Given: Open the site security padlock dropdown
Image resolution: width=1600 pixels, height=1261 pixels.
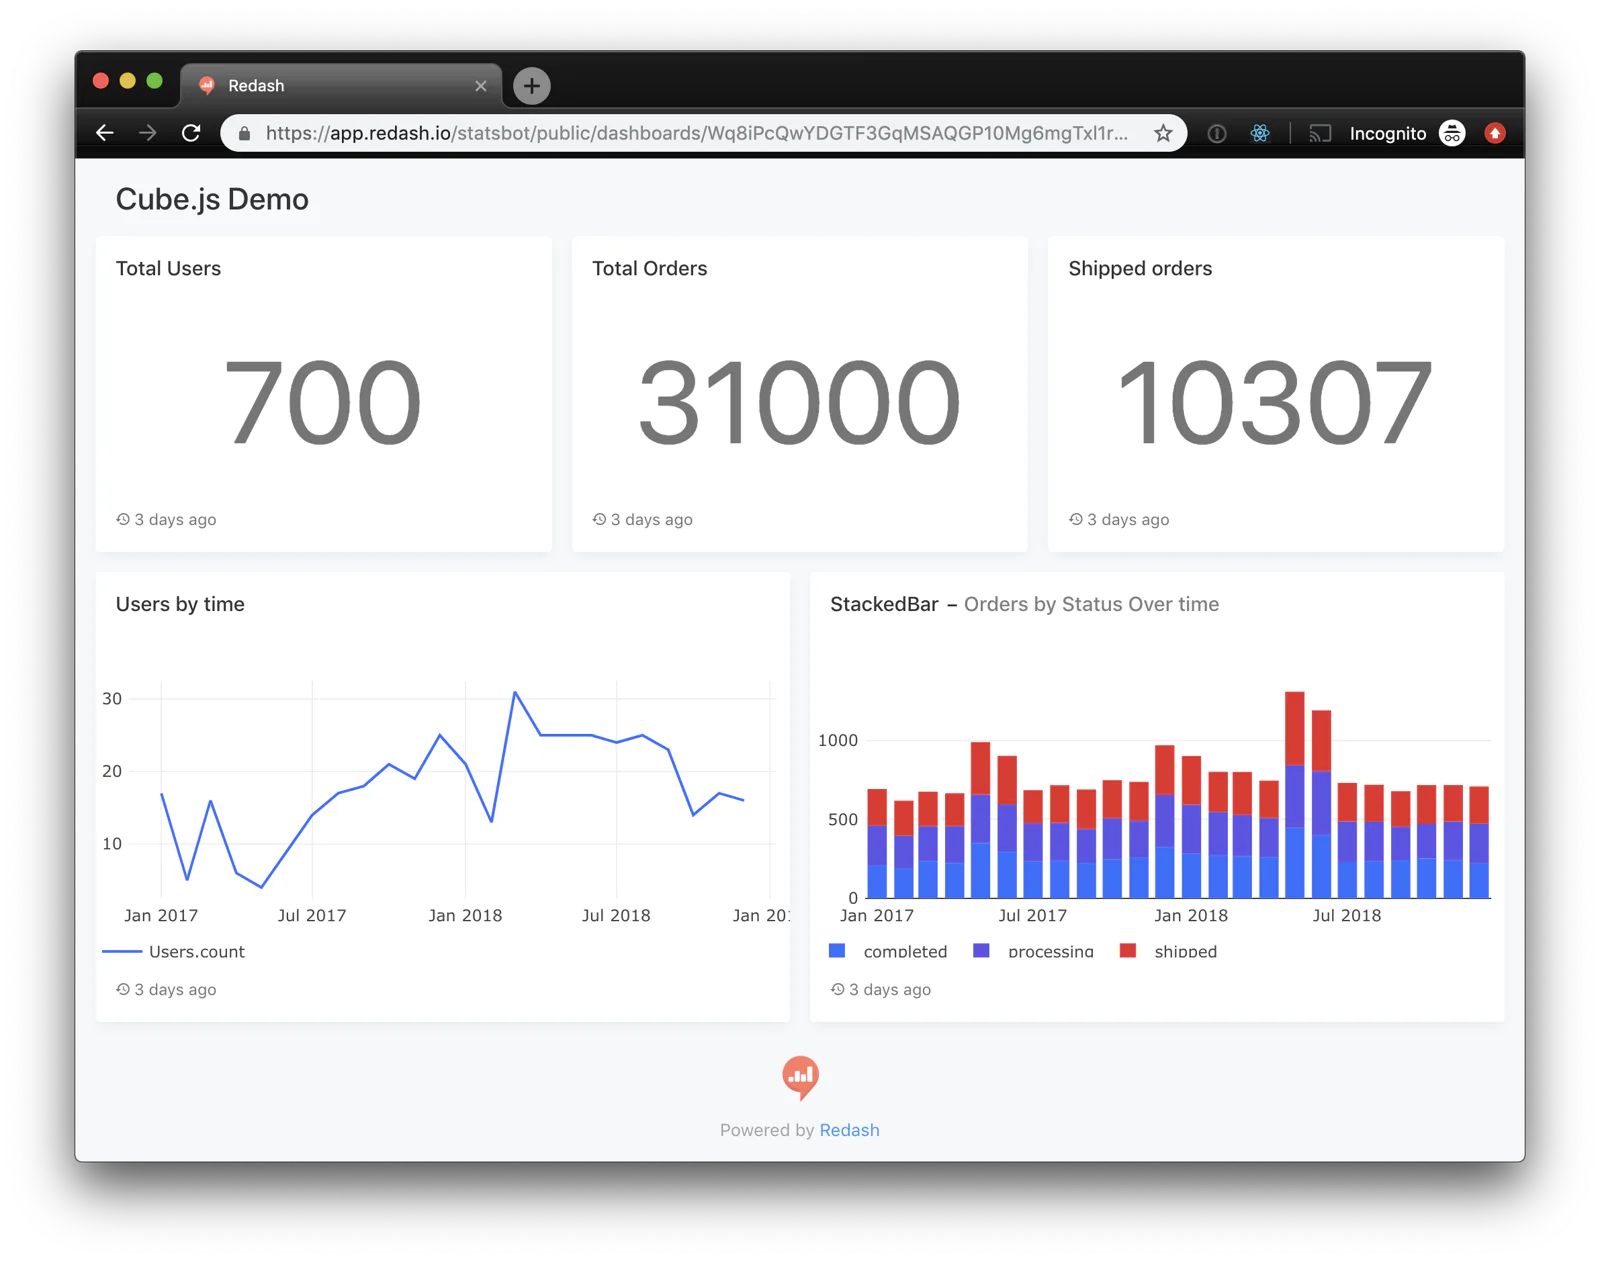Looking at the screenshot, I should [x=243, y=132].
